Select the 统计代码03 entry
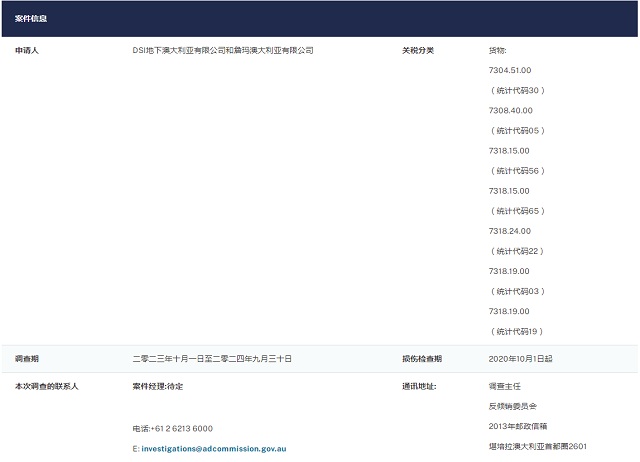This screenshot has height=462, width=640. [518, 291]
